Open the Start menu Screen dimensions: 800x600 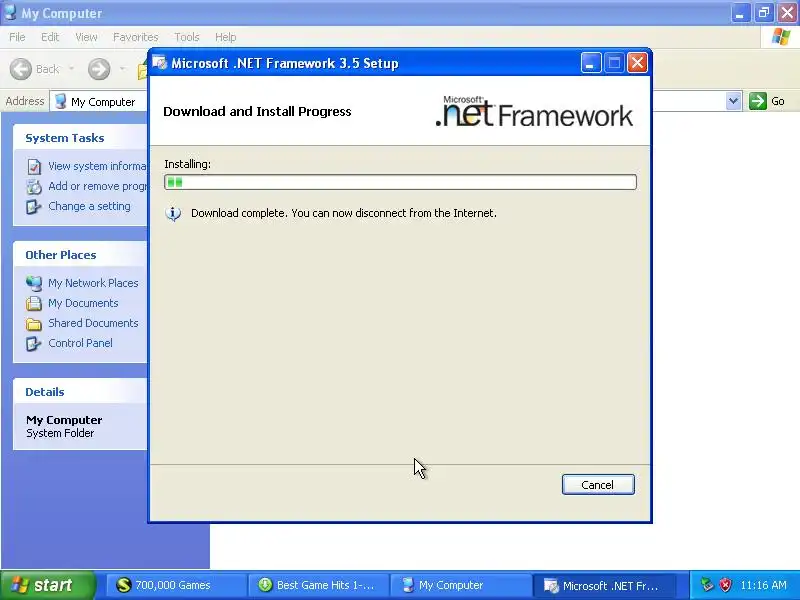click(47, 585)
